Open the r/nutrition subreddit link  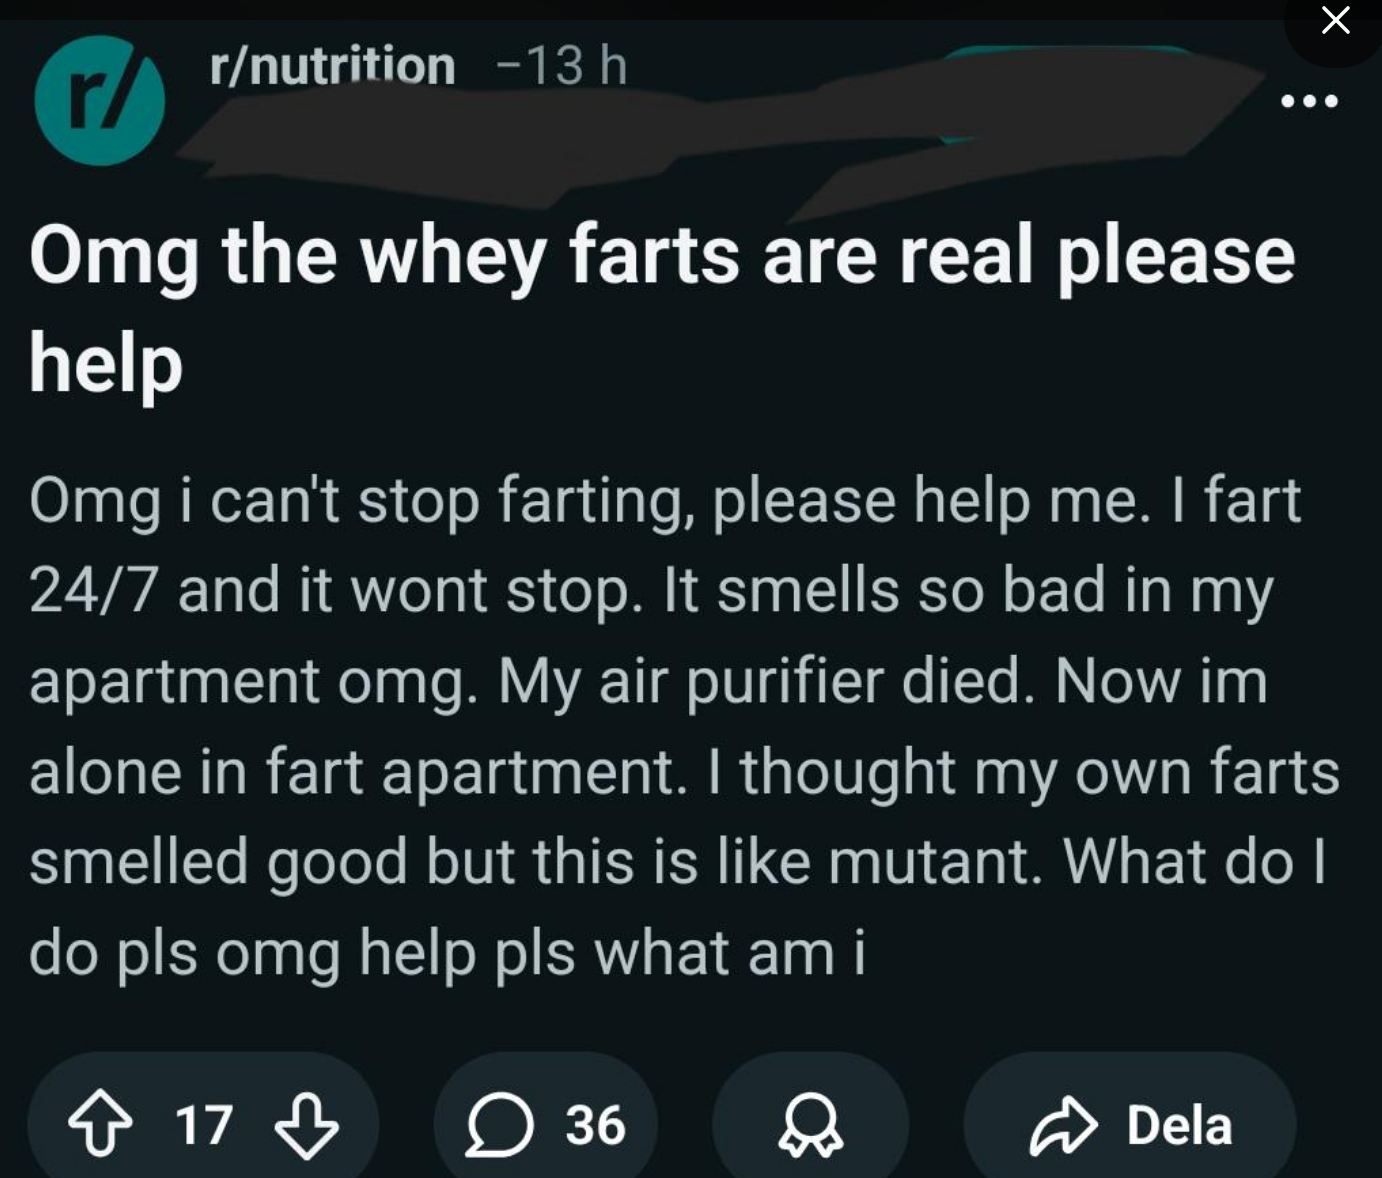pos(332,66)
